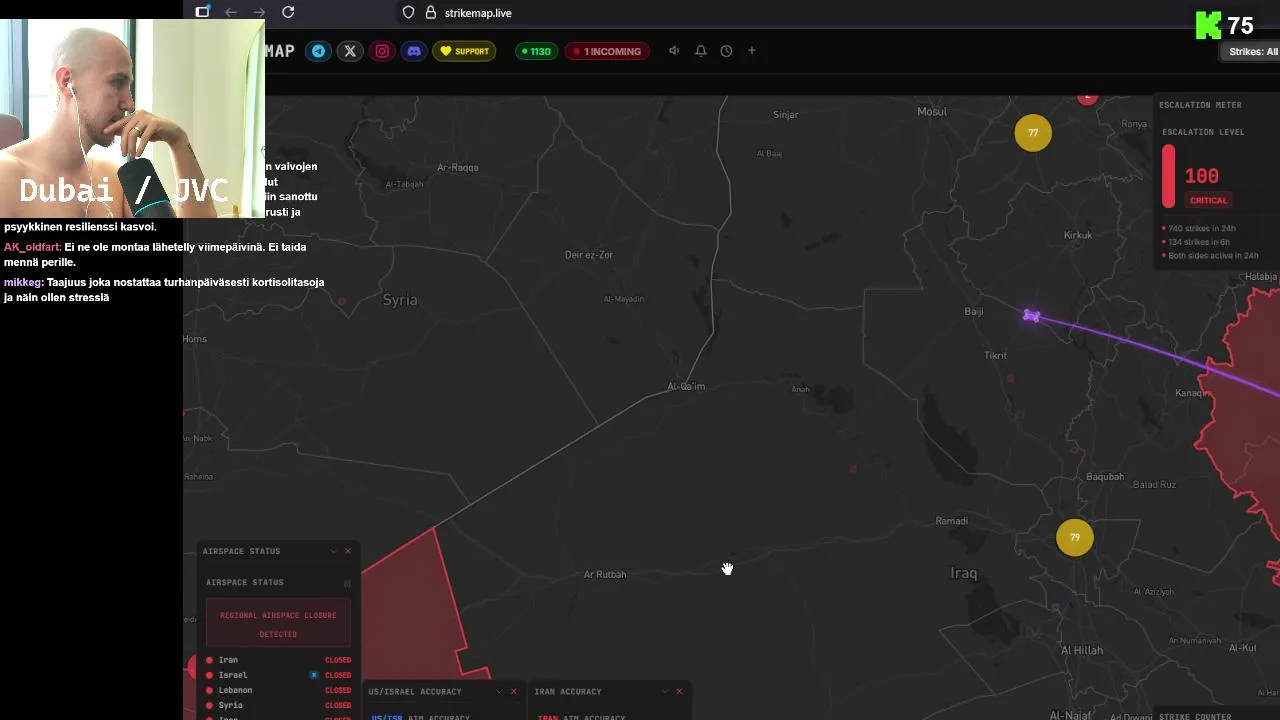This screenshot has width=1280, height=720.
Task: Click the Strike Counter panel header
Action: 1195,716
